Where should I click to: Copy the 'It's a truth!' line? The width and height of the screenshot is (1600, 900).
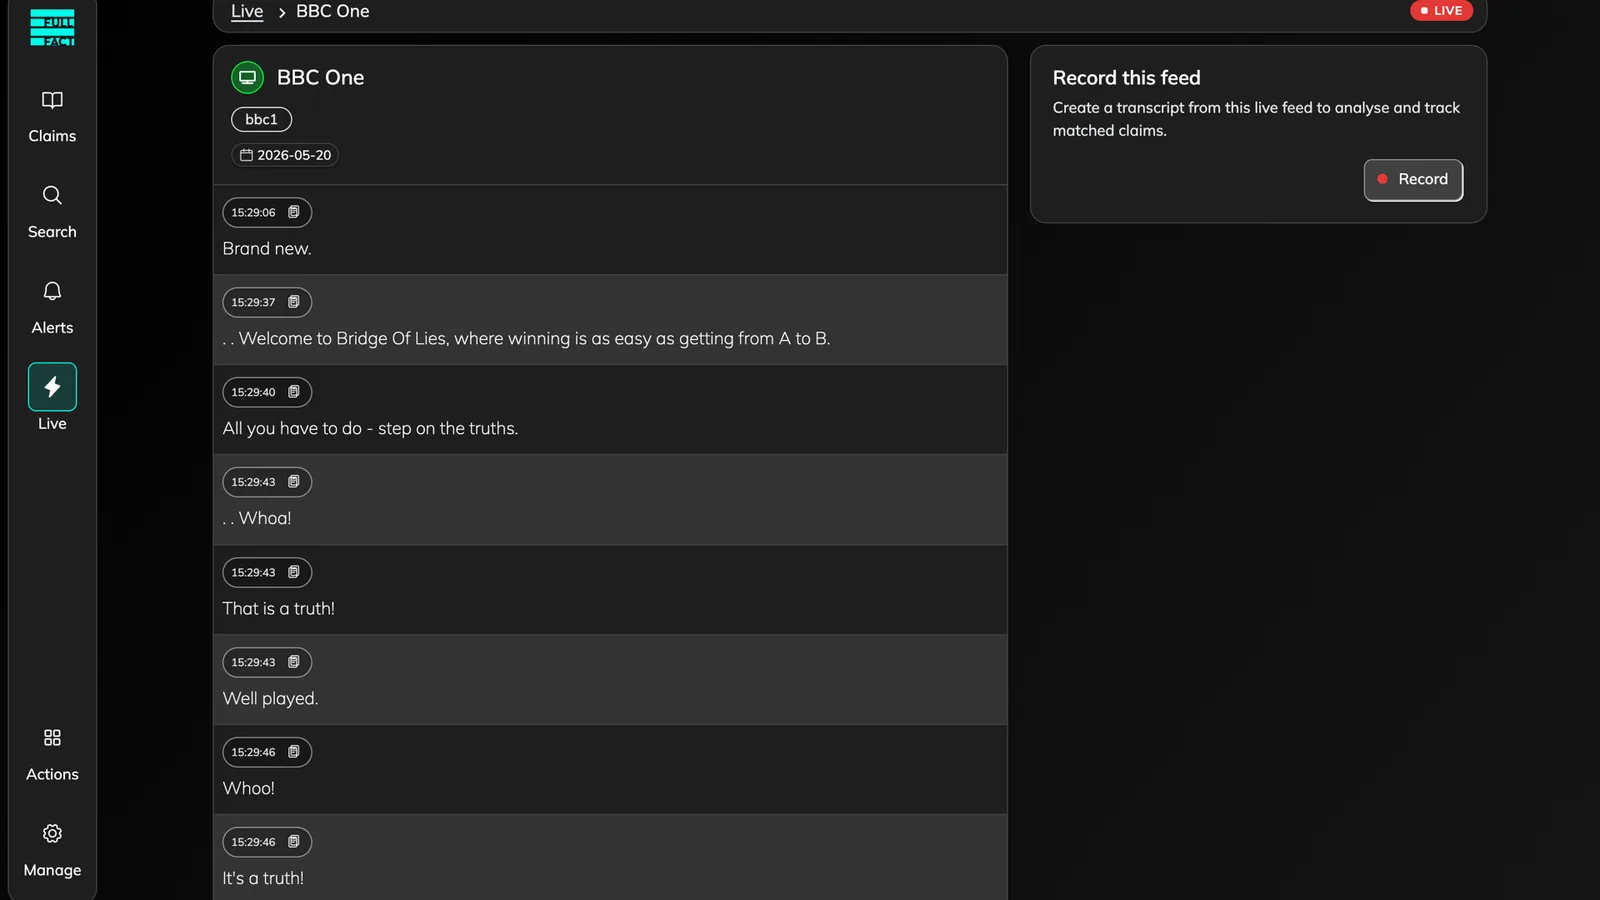click(x=294, y=842)
